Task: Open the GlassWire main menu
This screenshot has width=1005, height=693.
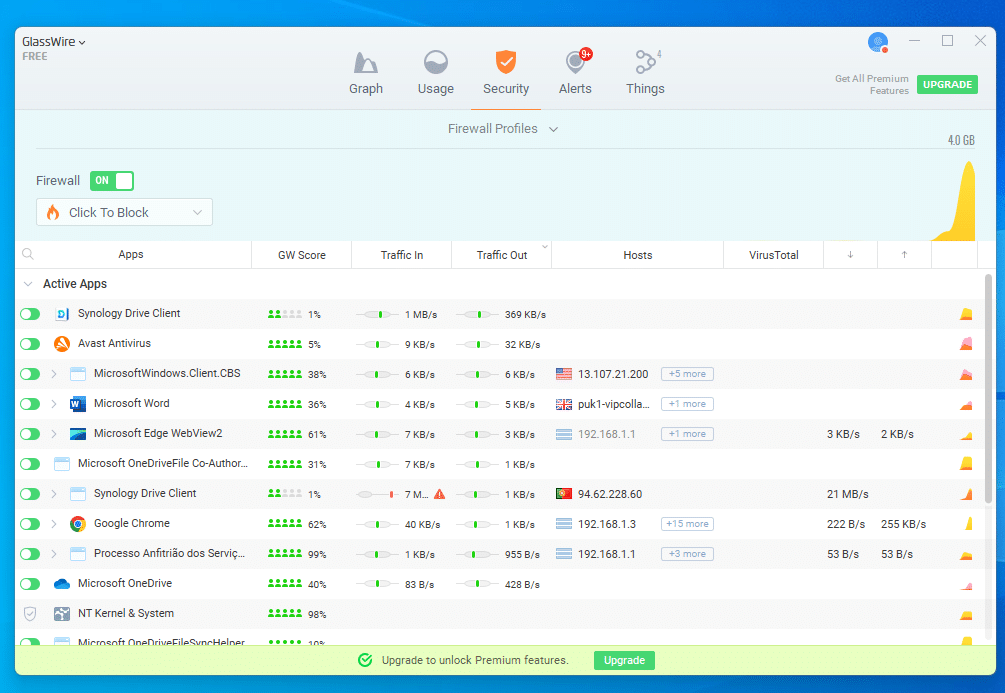Action: tap(54, 42)
